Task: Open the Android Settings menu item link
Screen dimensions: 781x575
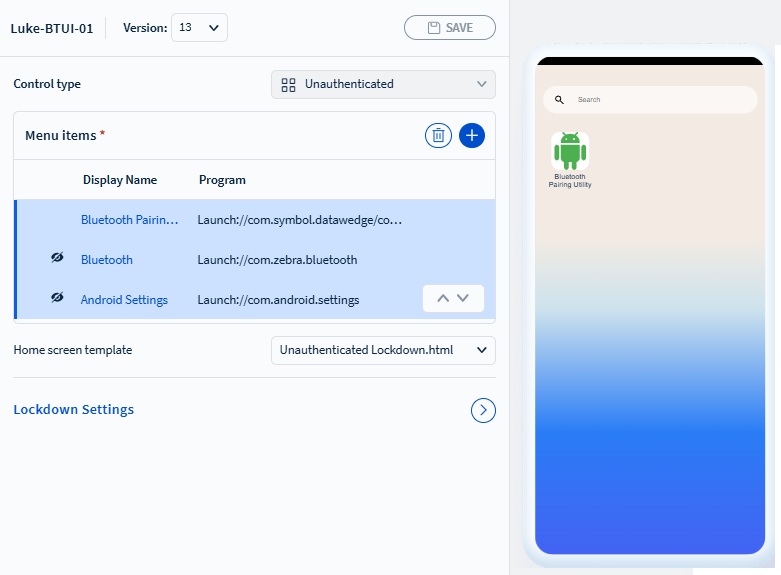Action: pos(124,299)
